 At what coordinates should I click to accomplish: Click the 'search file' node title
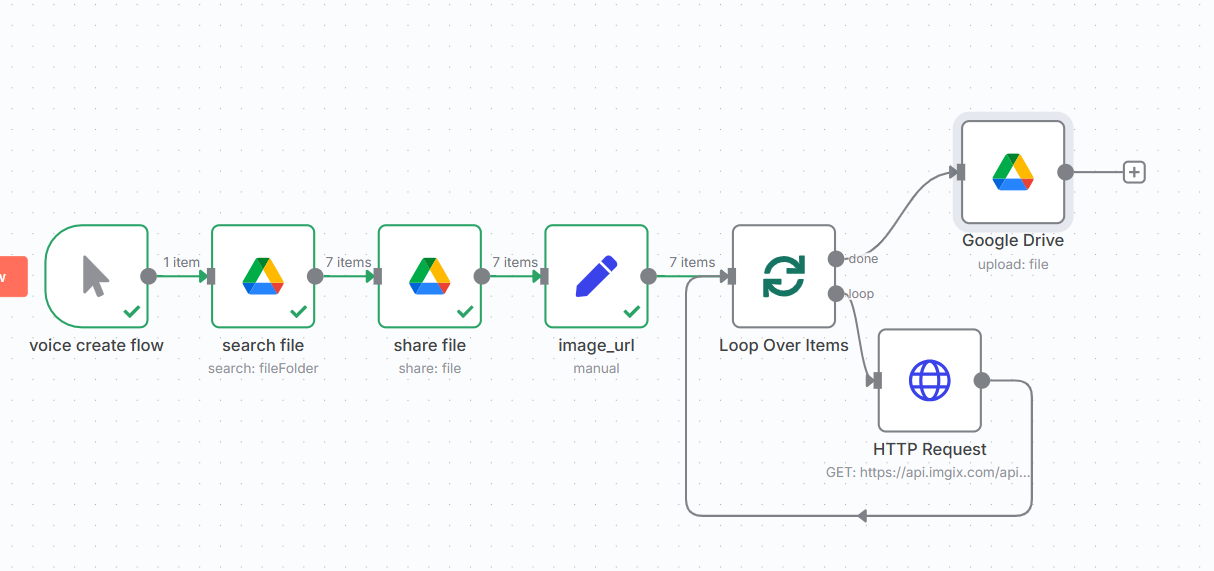point(263,345)
